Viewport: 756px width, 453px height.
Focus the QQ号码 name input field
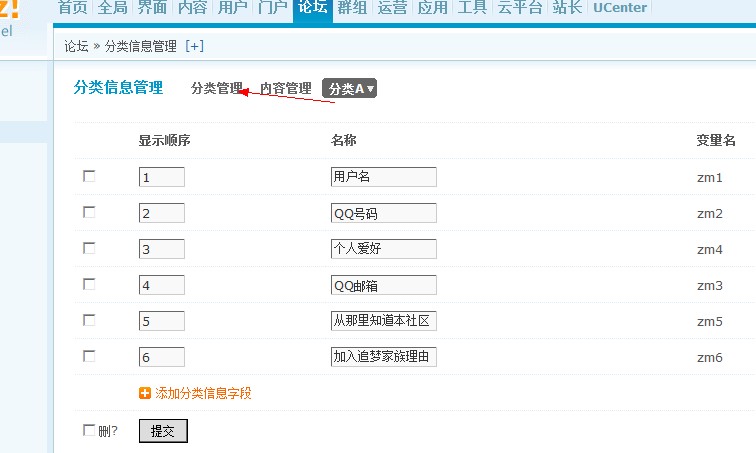coord(384,213)
